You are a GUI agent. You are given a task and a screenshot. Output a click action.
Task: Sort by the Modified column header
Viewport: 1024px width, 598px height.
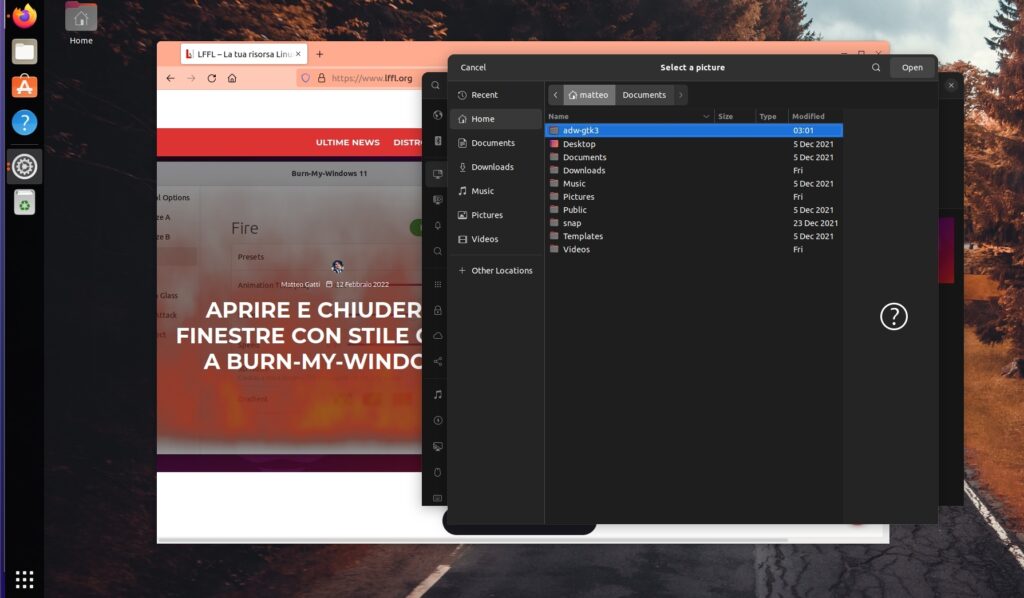click(815, 116)
